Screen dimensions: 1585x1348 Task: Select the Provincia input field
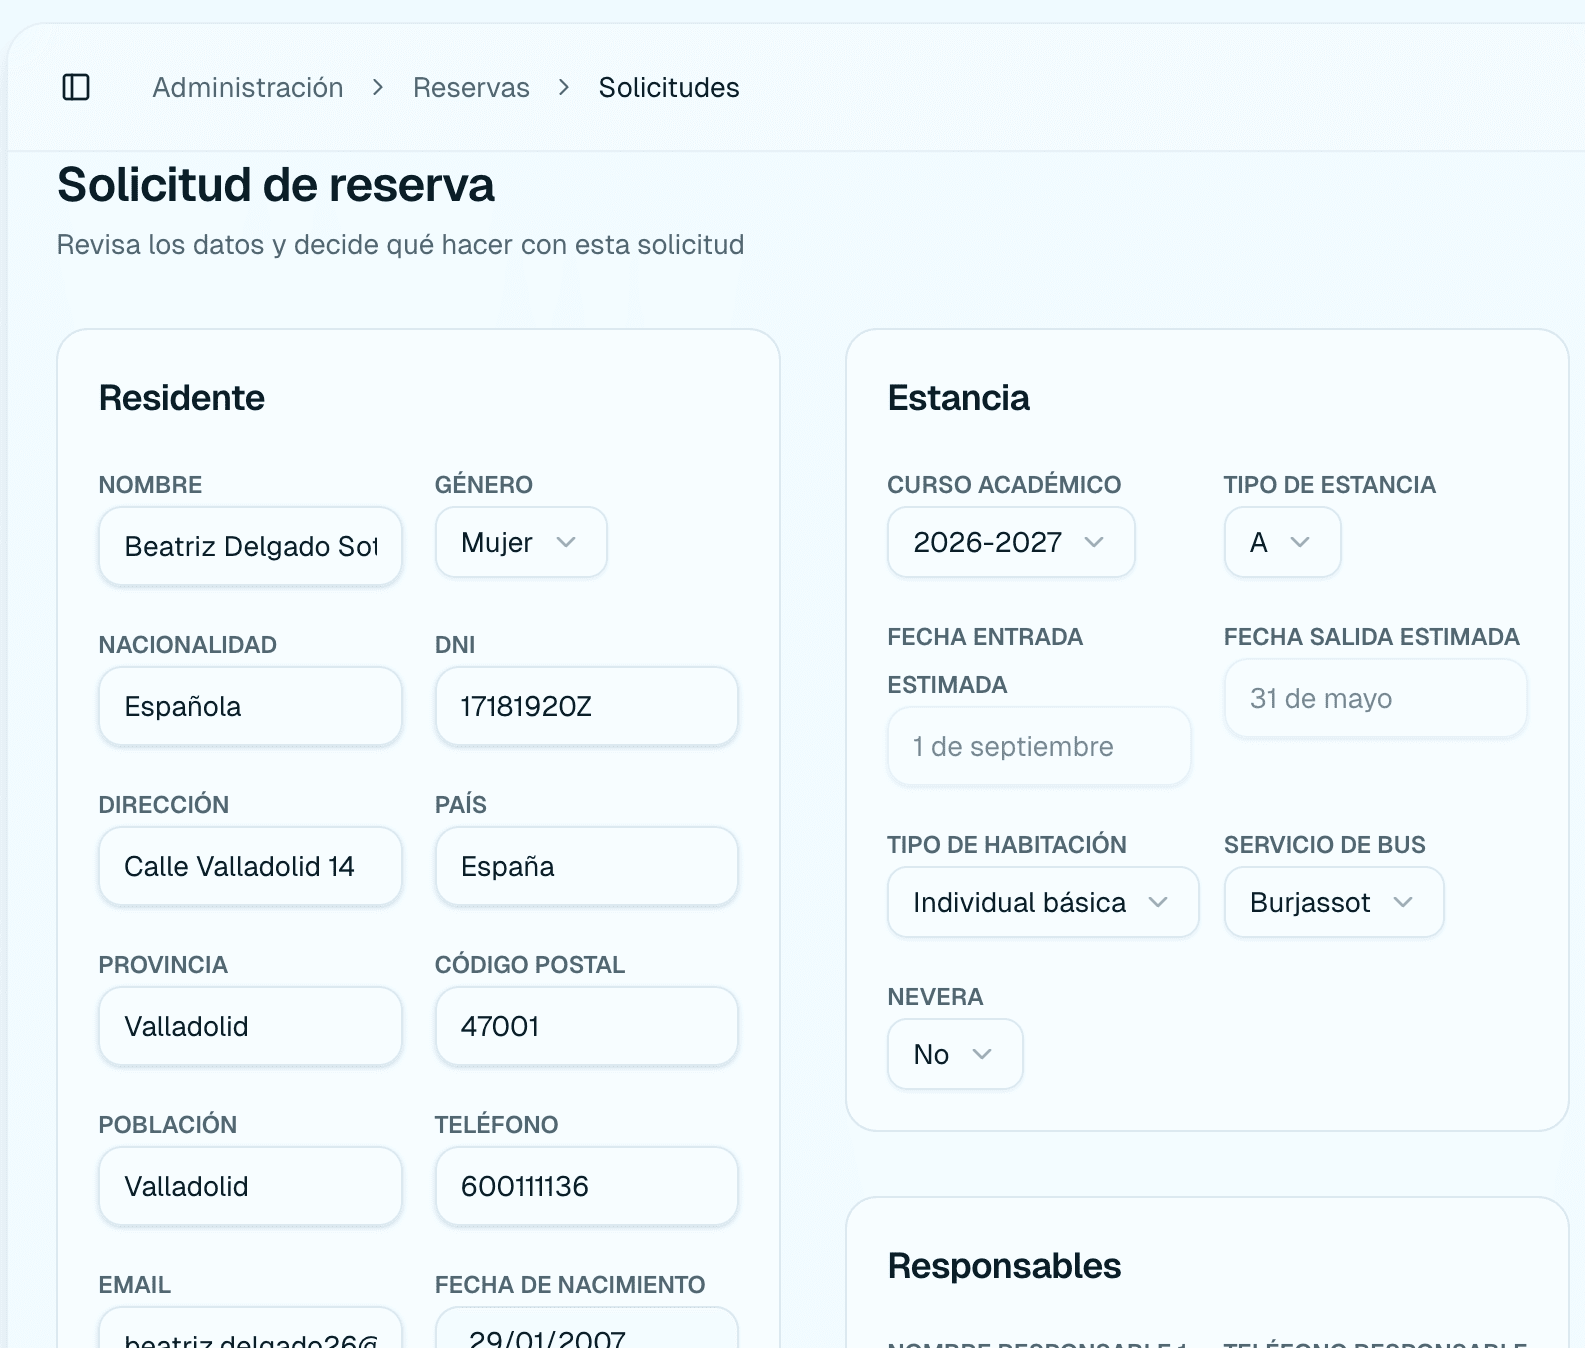(250, 1027)
